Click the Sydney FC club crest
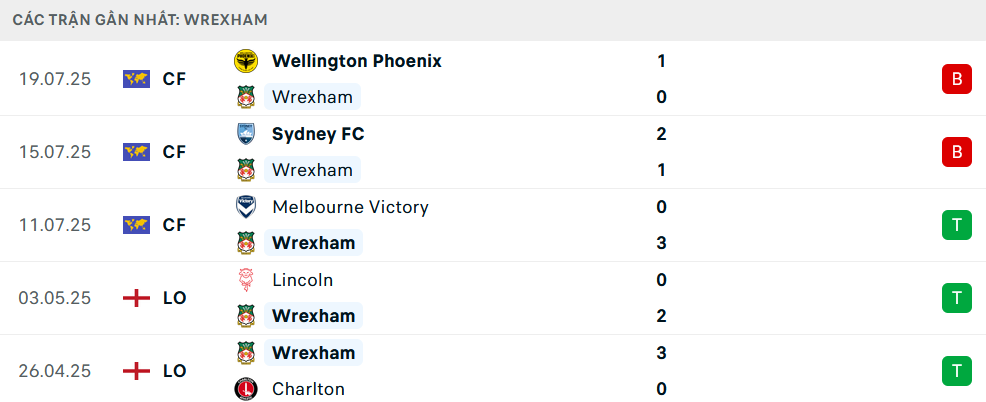The width and height of the screenshot is (986, 402). click(245, 134)
